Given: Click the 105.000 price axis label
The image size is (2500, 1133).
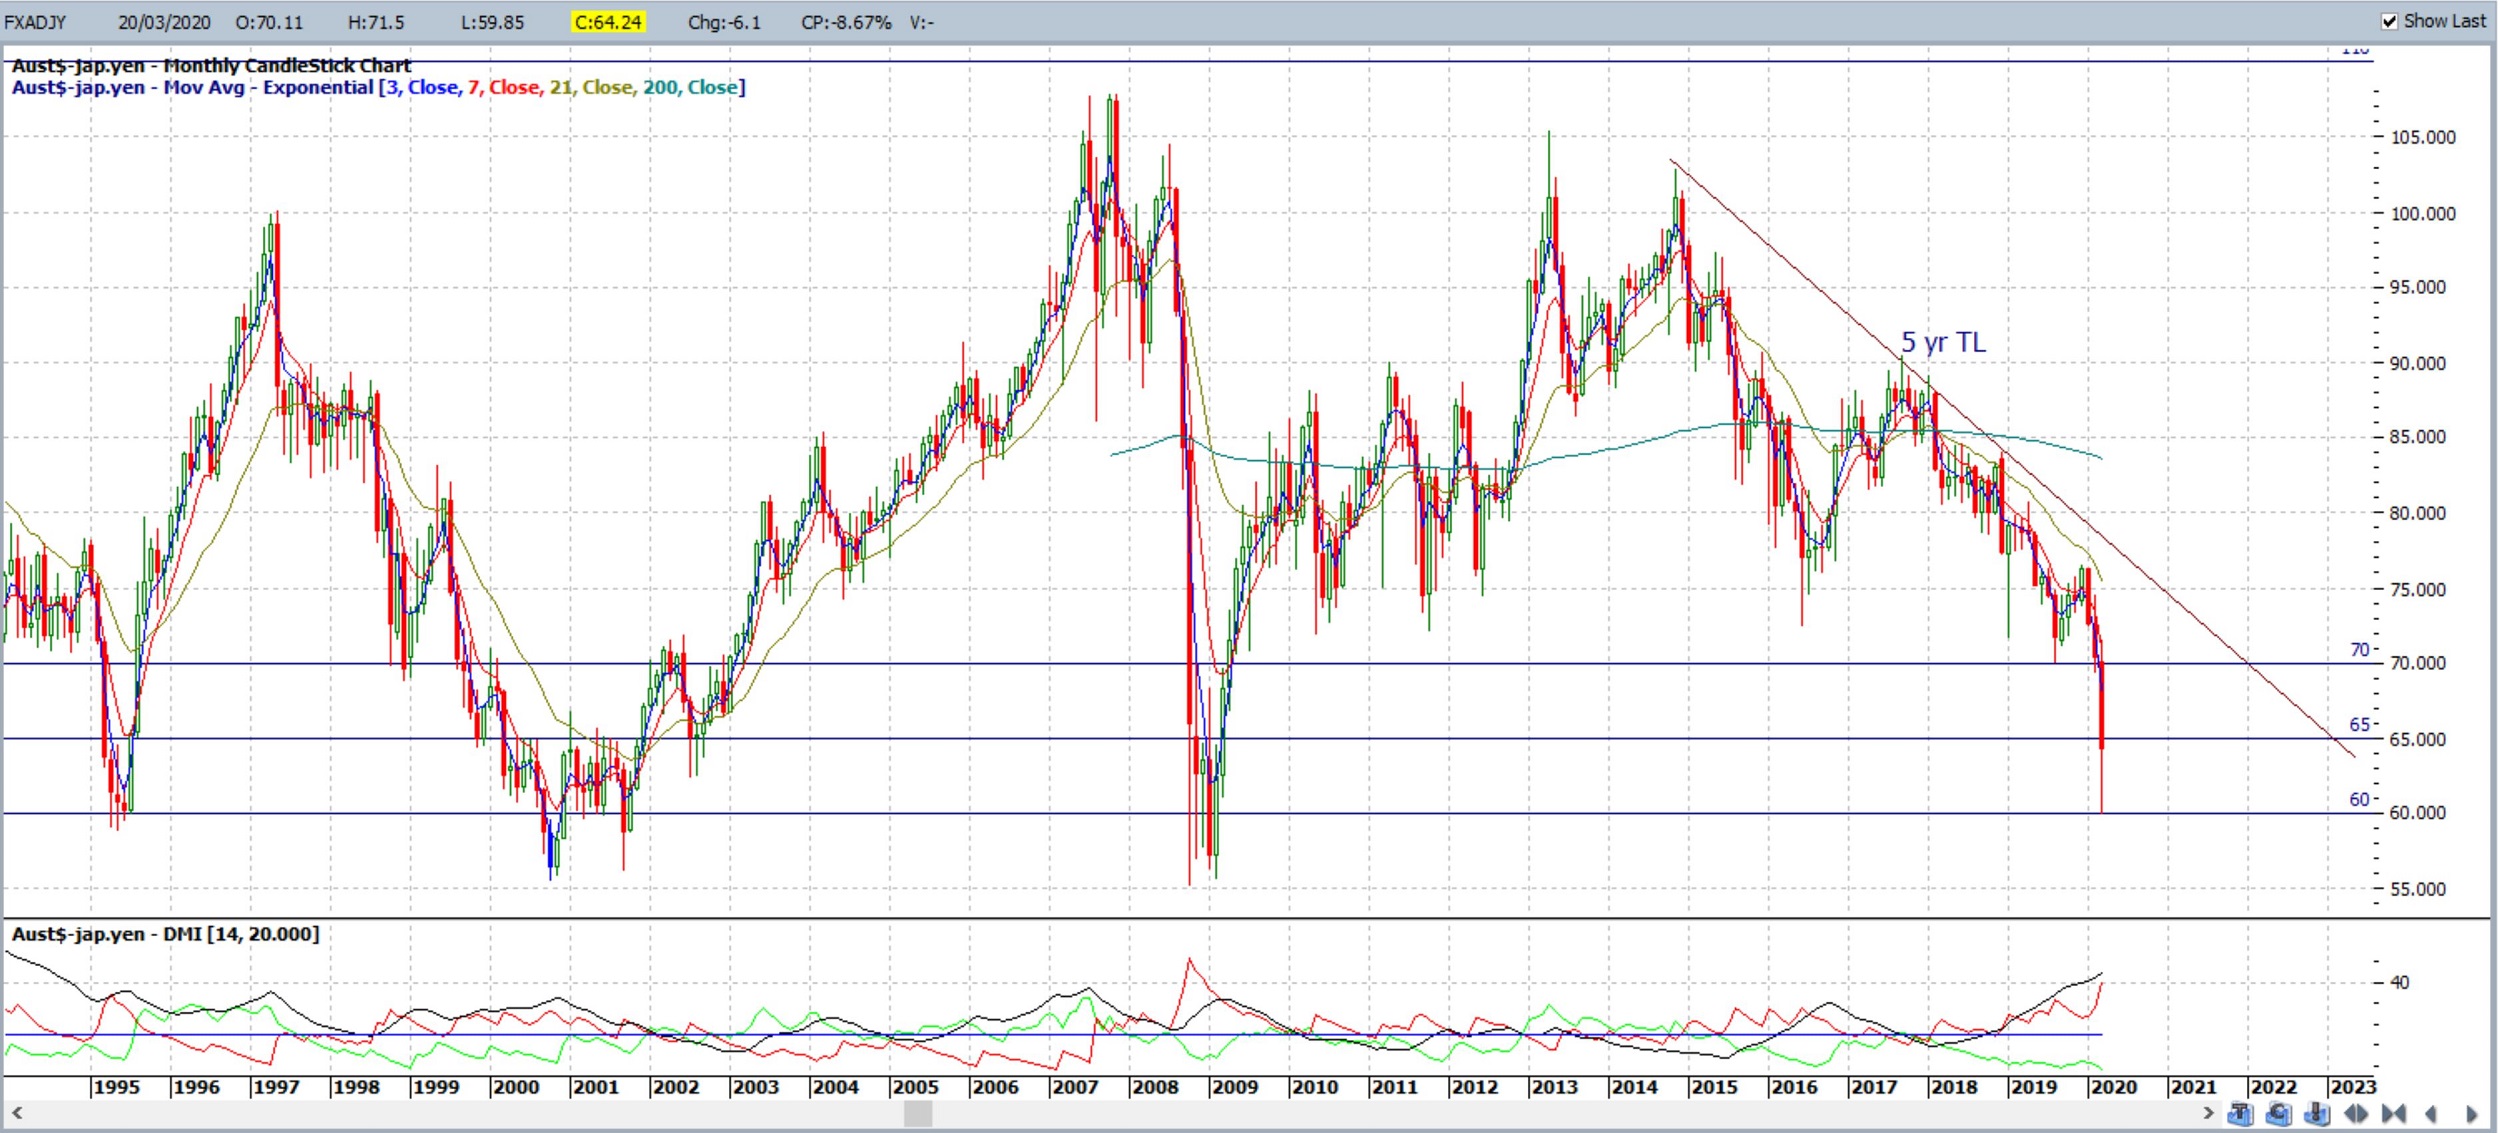Looking at the screenshot, I should pos(2423,138).
